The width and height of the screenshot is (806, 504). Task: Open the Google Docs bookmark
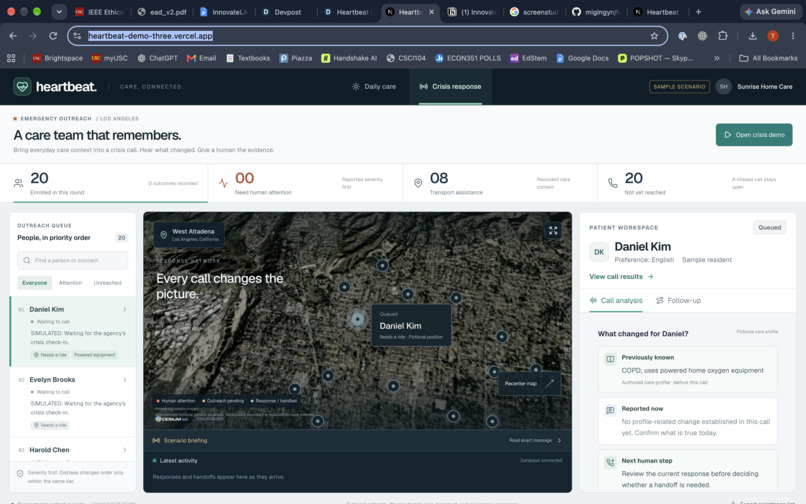click(582, 58)
